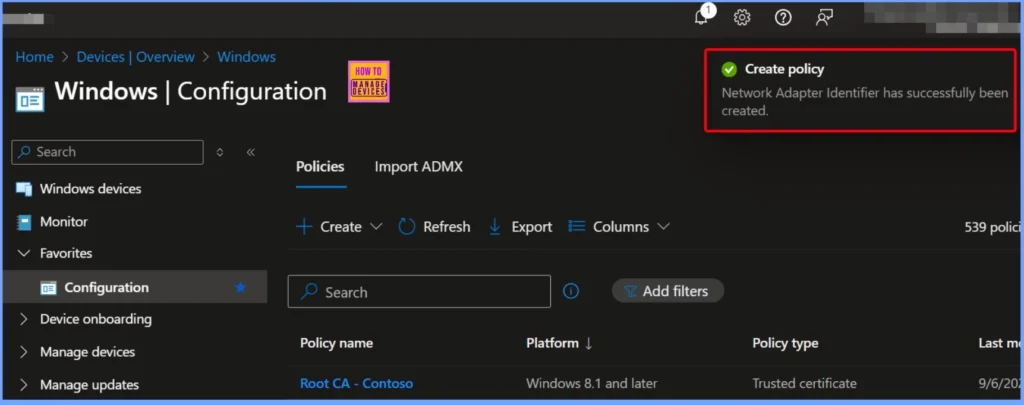Go to Home breadcrumb
The image size is (1024, 405).
click(x=35, y=57)
